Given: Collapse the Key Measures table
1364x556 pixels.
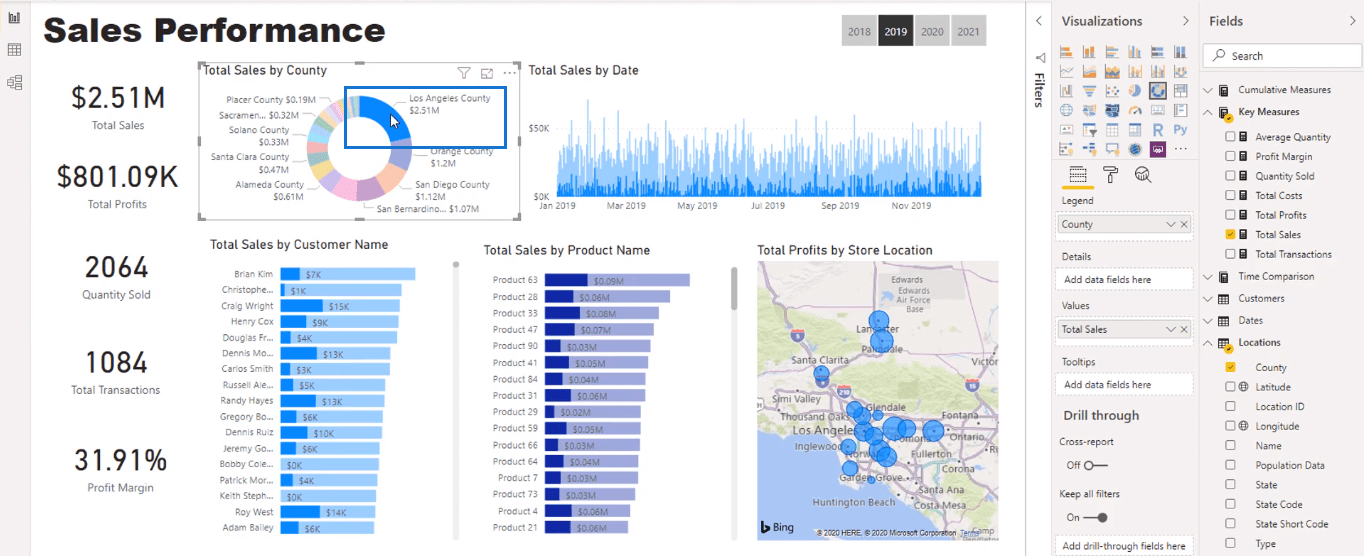Looking at the screenshot, I should [x=1208, y=112].
